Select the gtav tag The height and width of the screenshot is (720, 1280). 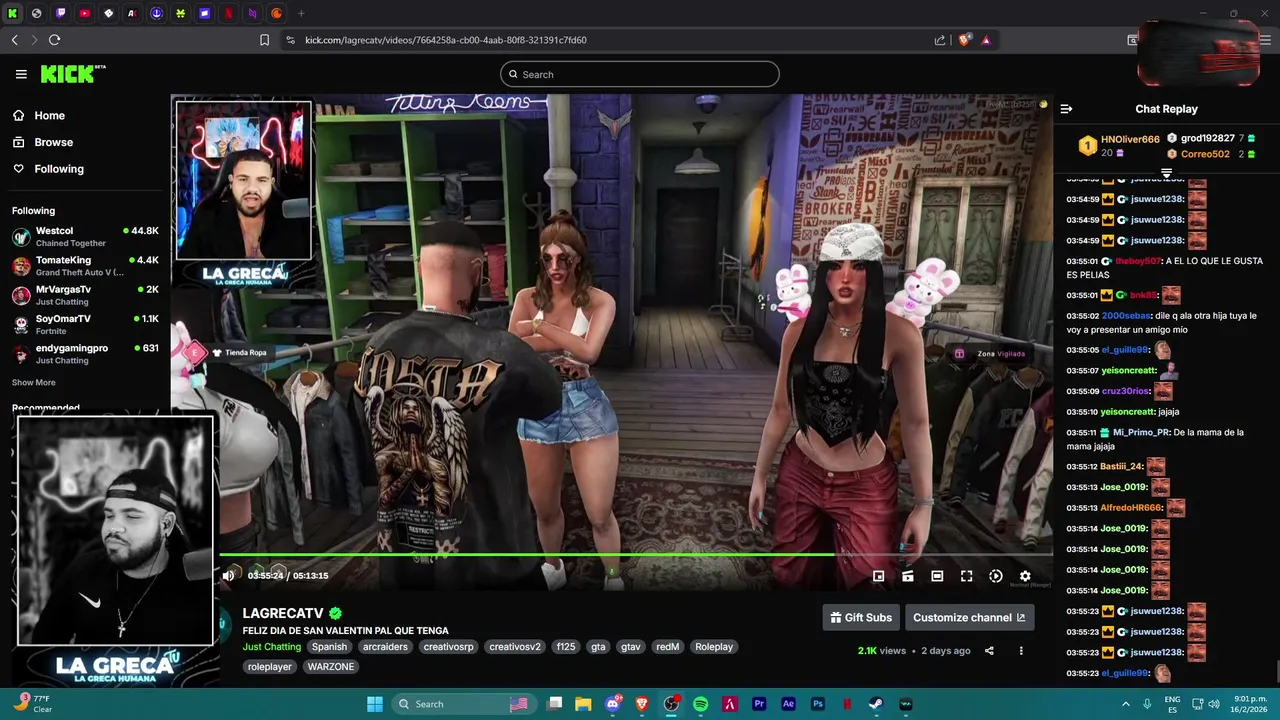[631, 647]
